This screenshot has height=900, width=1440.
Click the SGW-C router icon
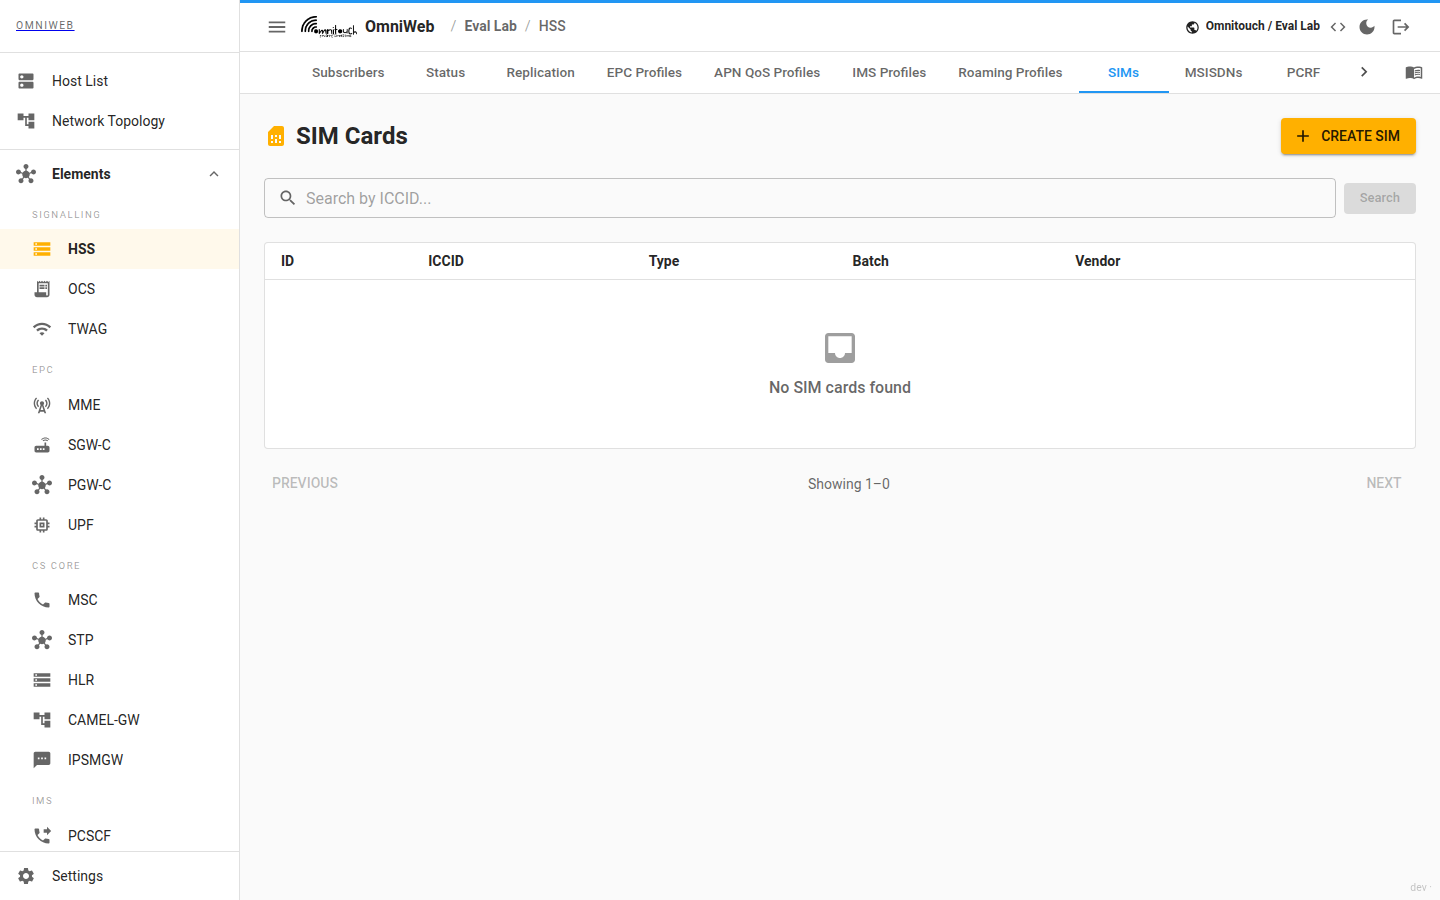(42, 445)
